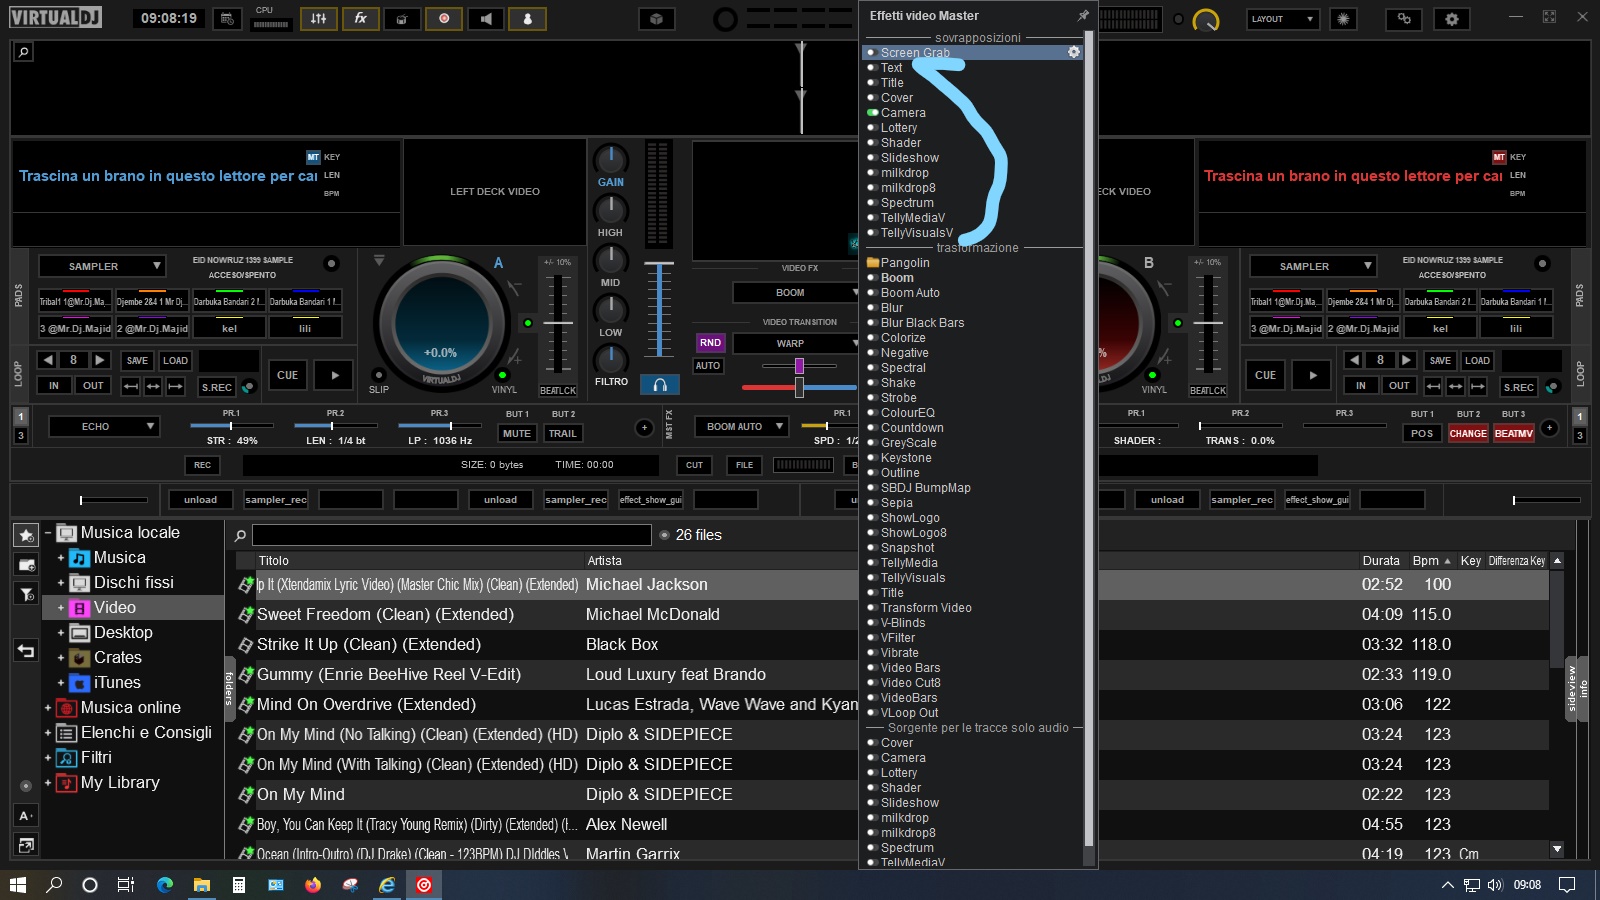1600x900 pixels.
Task: Expand the Musica online tree node
Action: coord(48,708)
